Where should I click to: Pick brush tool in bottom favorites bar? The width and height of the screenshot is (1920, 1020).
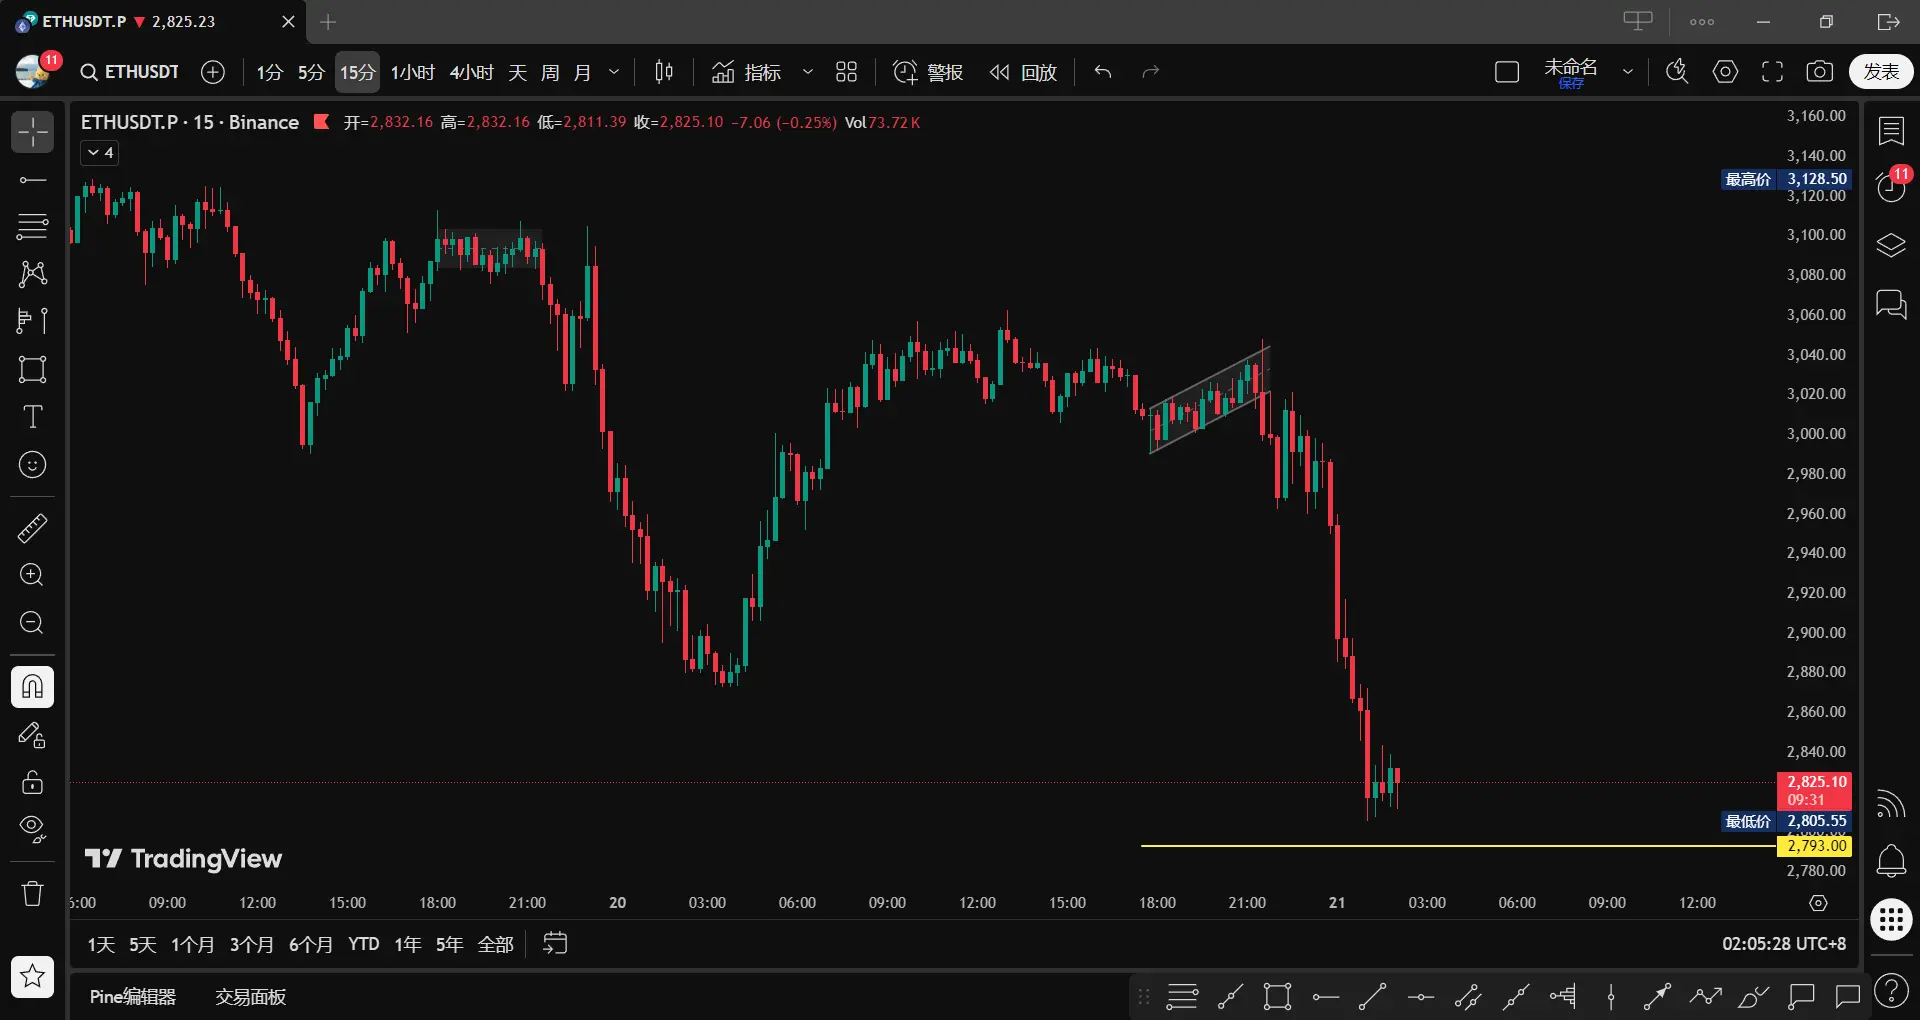coord(1753,996)
